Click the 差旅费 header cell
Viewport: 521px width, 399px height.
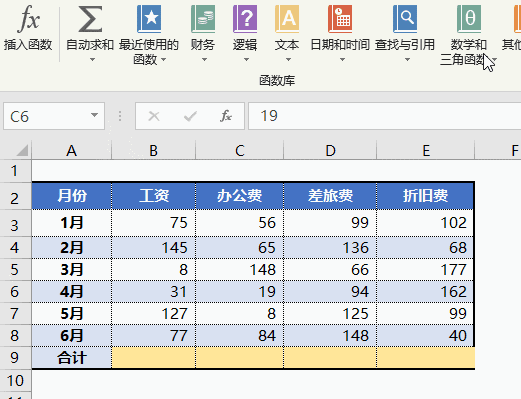coord(330,196)
